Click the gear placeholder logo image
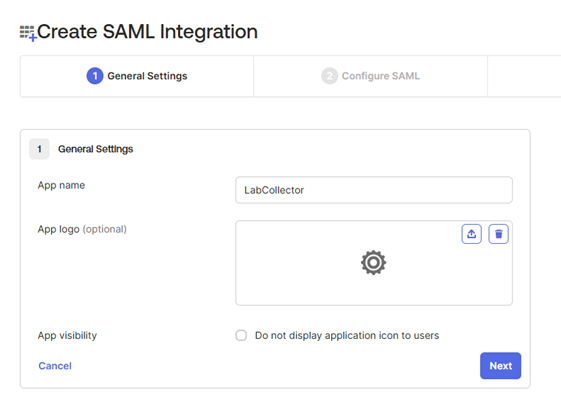The image size is (561, 414). (x=373, y=263)
